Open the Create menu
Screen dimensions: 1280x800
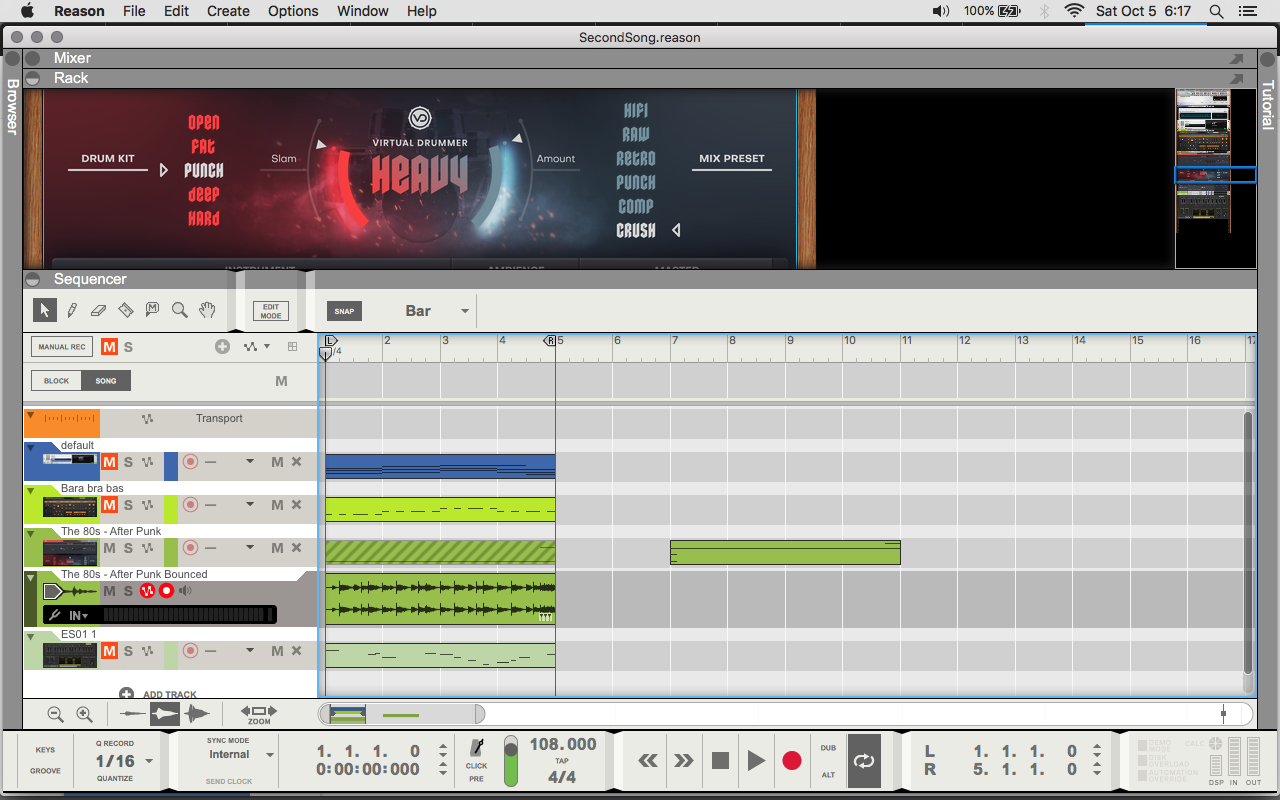[x=228, y=11]
